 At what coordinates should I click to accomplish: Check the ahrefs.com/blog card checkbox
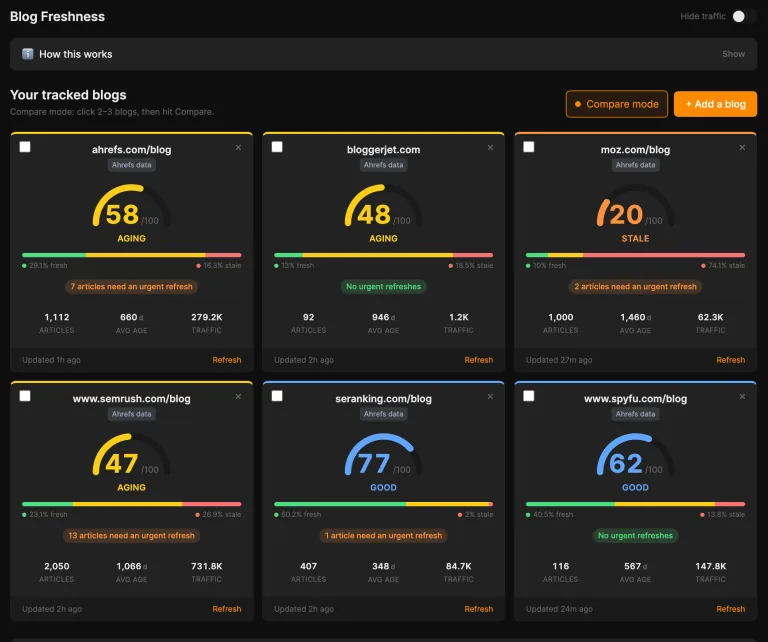25,147
